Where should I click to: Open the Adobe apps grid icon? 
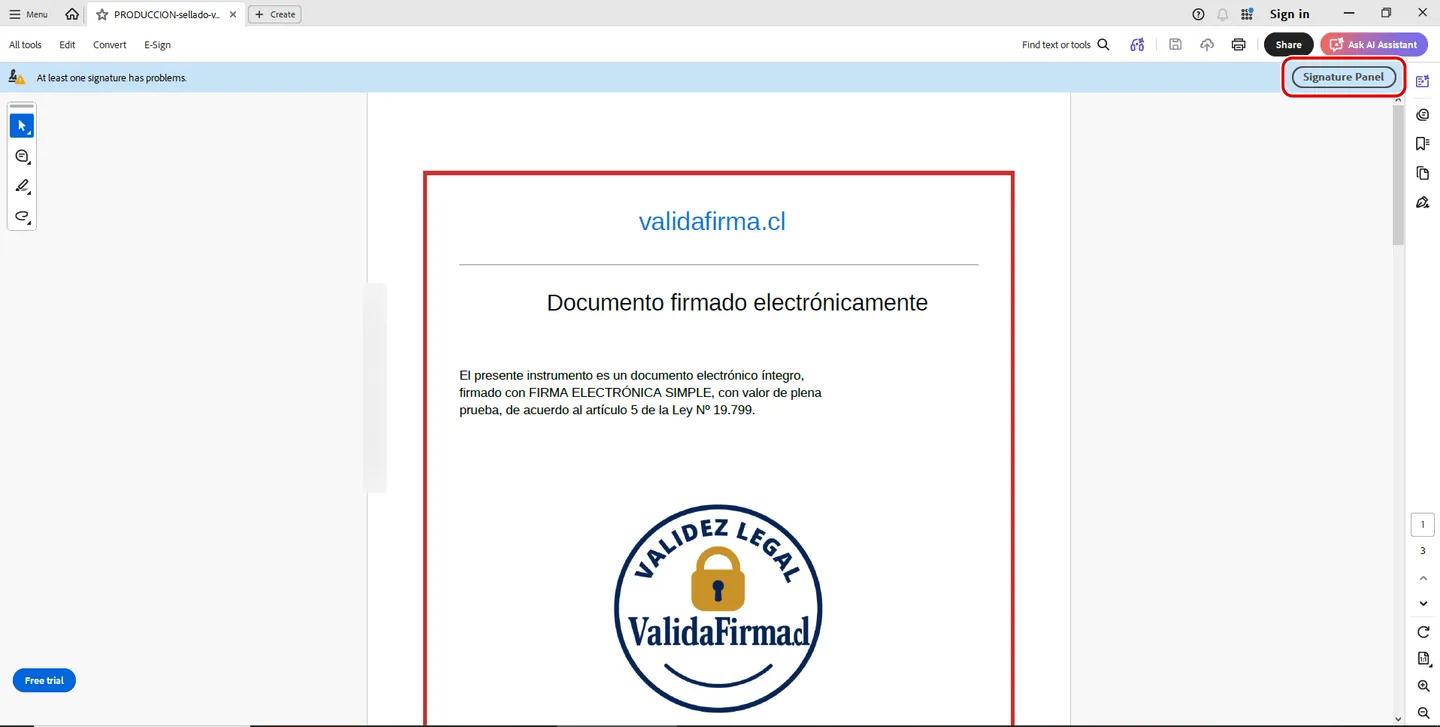coord(1247,14)
